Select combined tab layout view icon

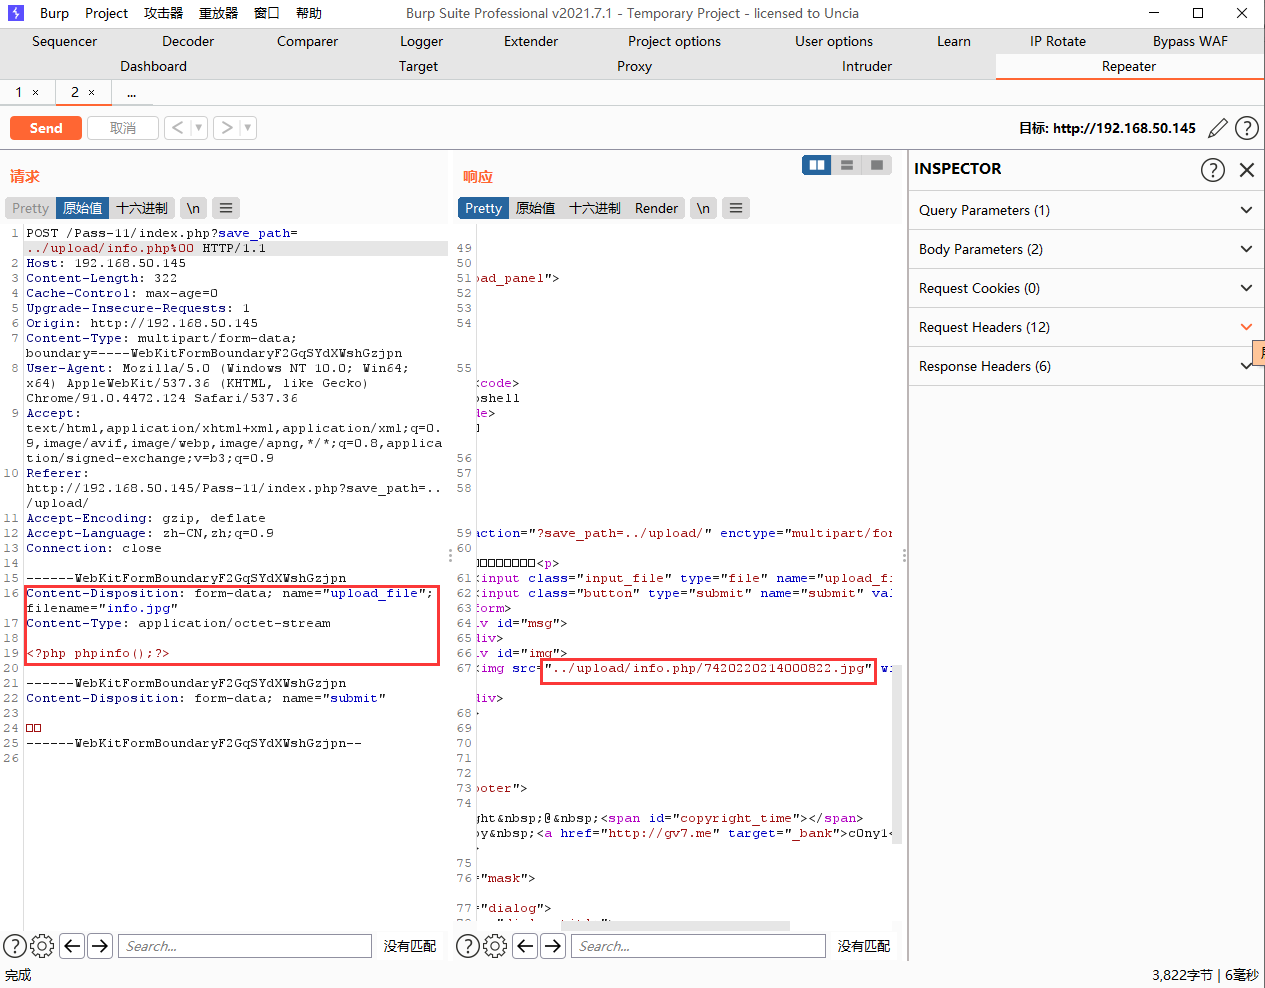pos(877,165)
